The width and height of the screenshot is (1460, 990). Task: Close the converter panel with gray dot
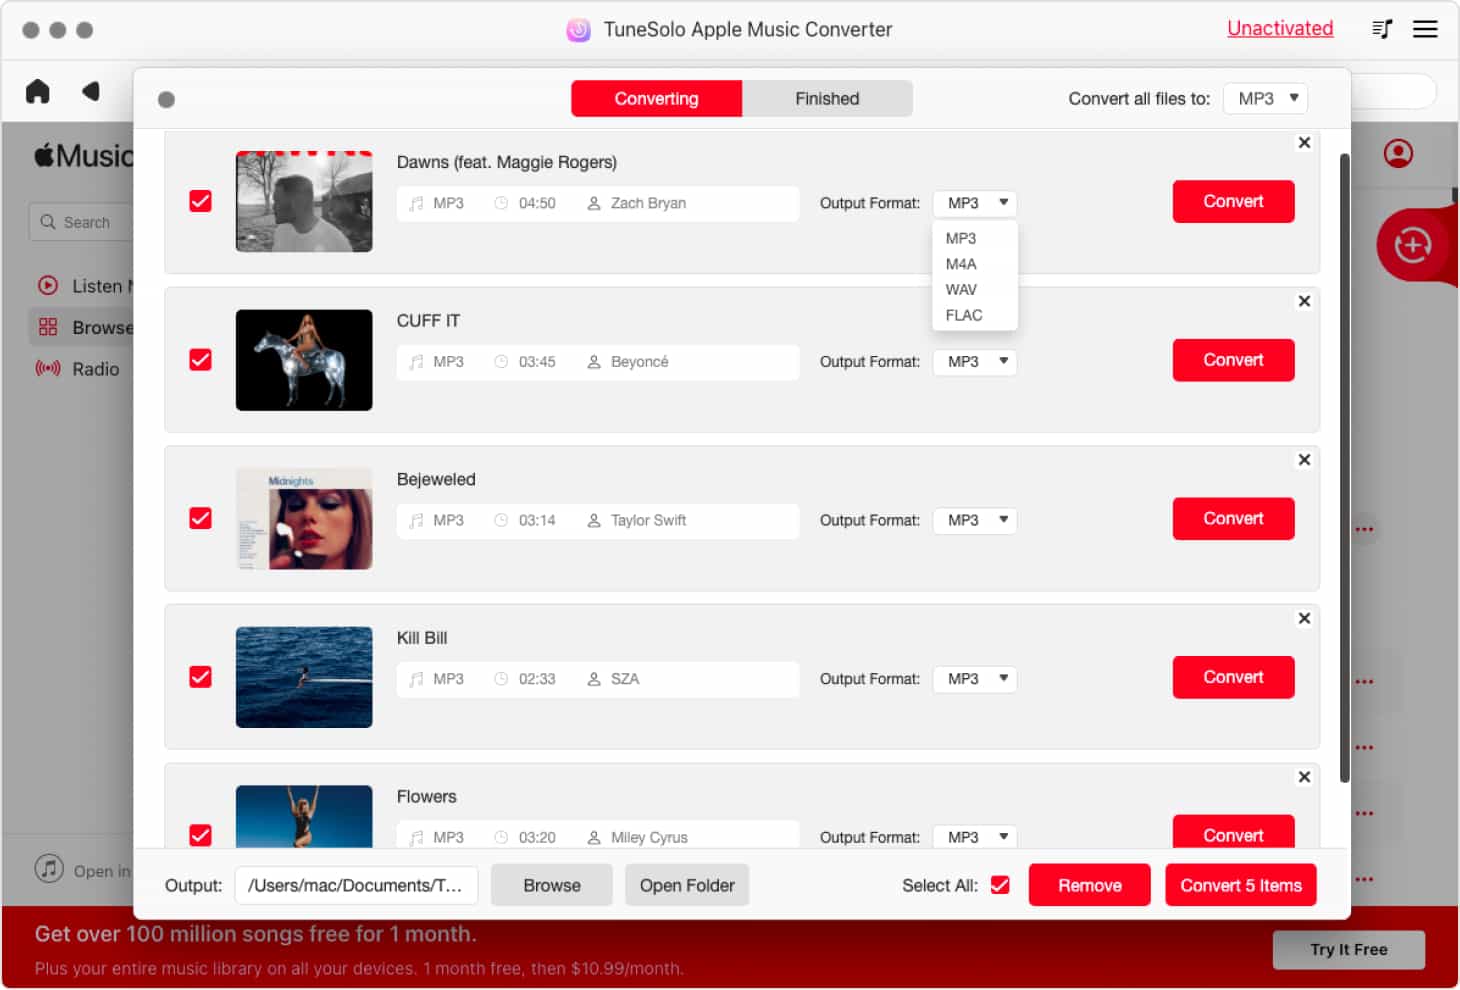click(166, 99)
